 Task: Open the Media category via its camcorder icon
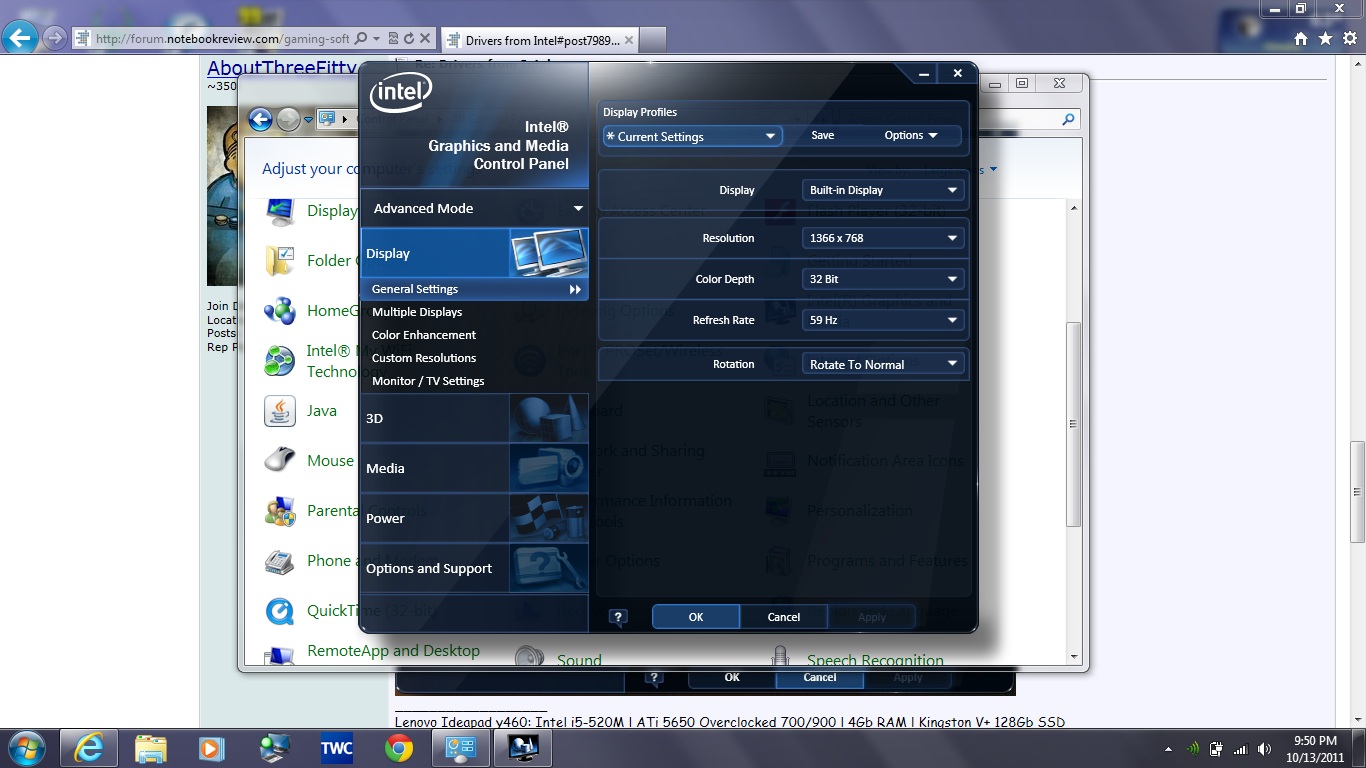coord(548,468)
